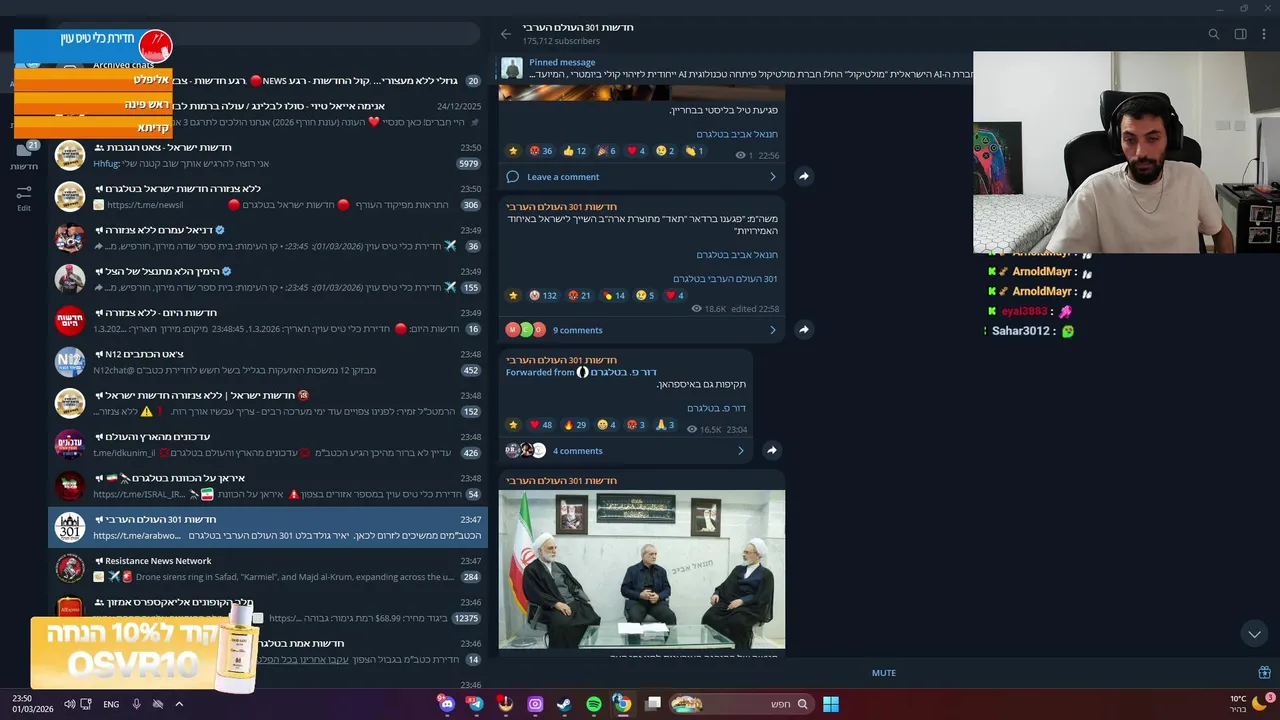Select the חדשות 301 העולם הערבי chat row
The image size is (1280, 720).
(x=268, y=528)
